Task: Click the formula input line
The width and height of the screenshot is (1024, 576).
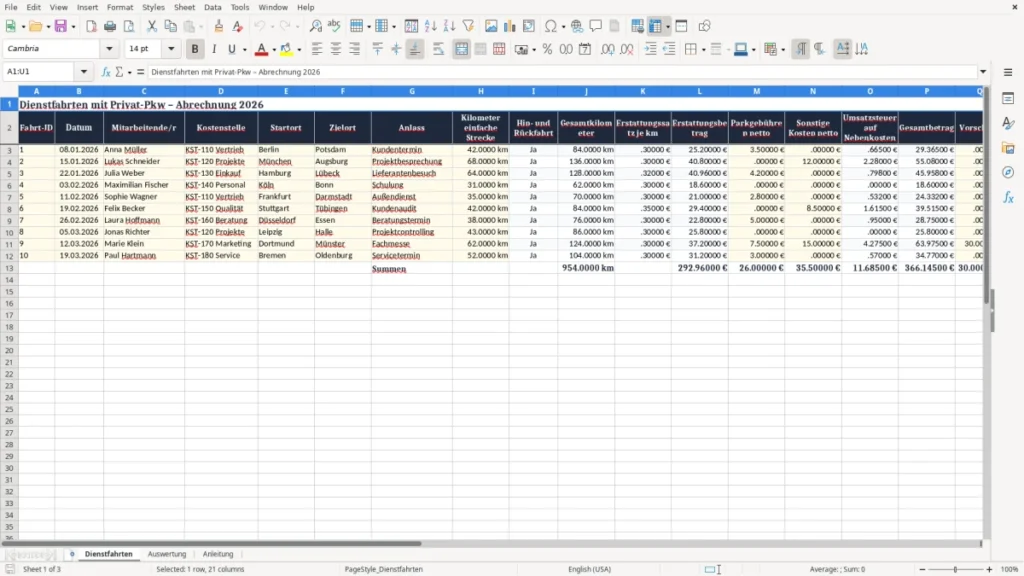Action: [x=562, y=72]
